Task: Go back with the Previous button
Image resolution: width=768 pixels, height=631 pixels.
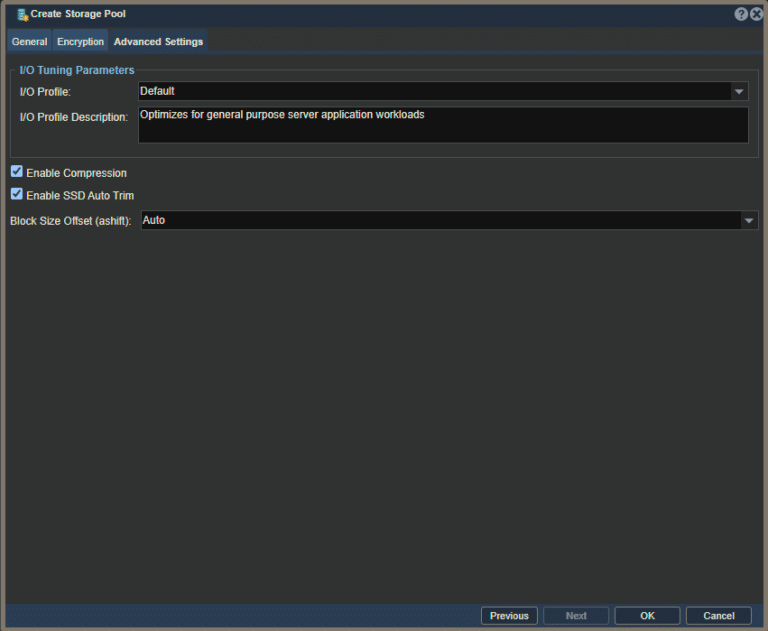Action: (x=509, y=616)
